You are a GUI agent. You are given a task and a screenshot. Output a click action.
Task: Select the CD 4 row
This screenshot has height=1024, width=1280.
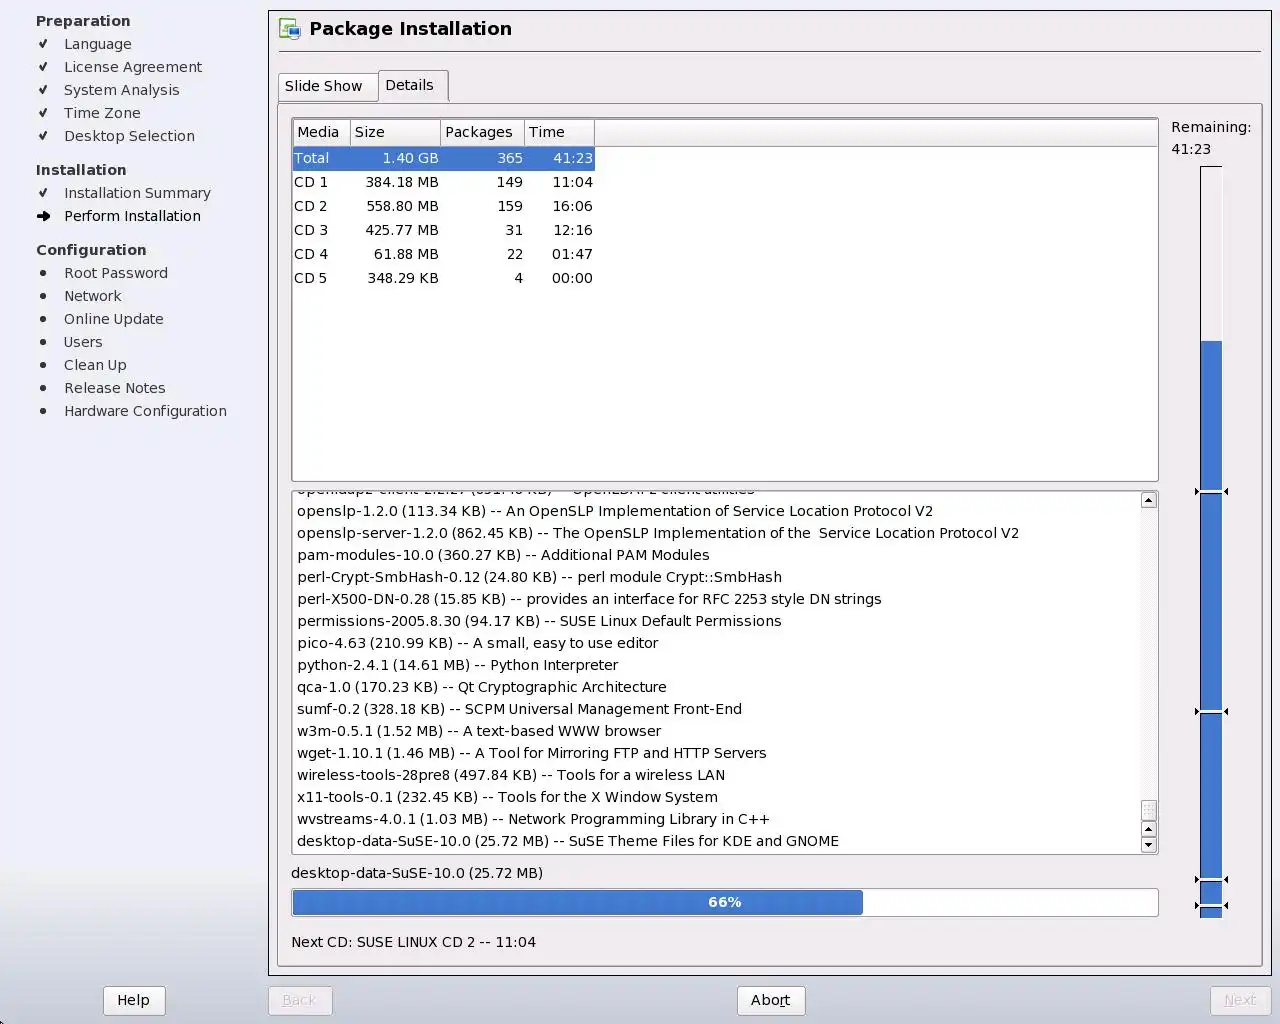[444, 254]
